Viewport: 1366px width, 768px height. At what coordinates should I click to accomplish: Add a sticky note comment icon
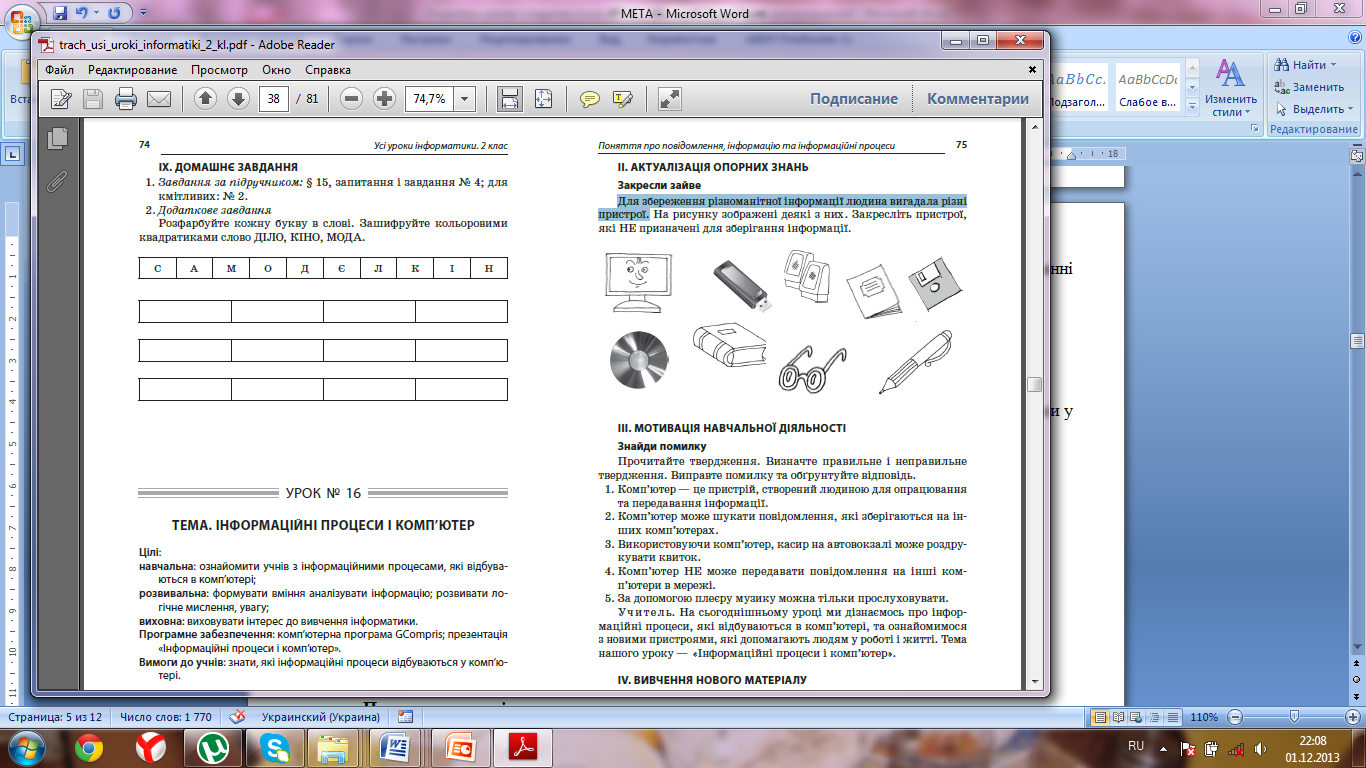[x=590, y=99]
